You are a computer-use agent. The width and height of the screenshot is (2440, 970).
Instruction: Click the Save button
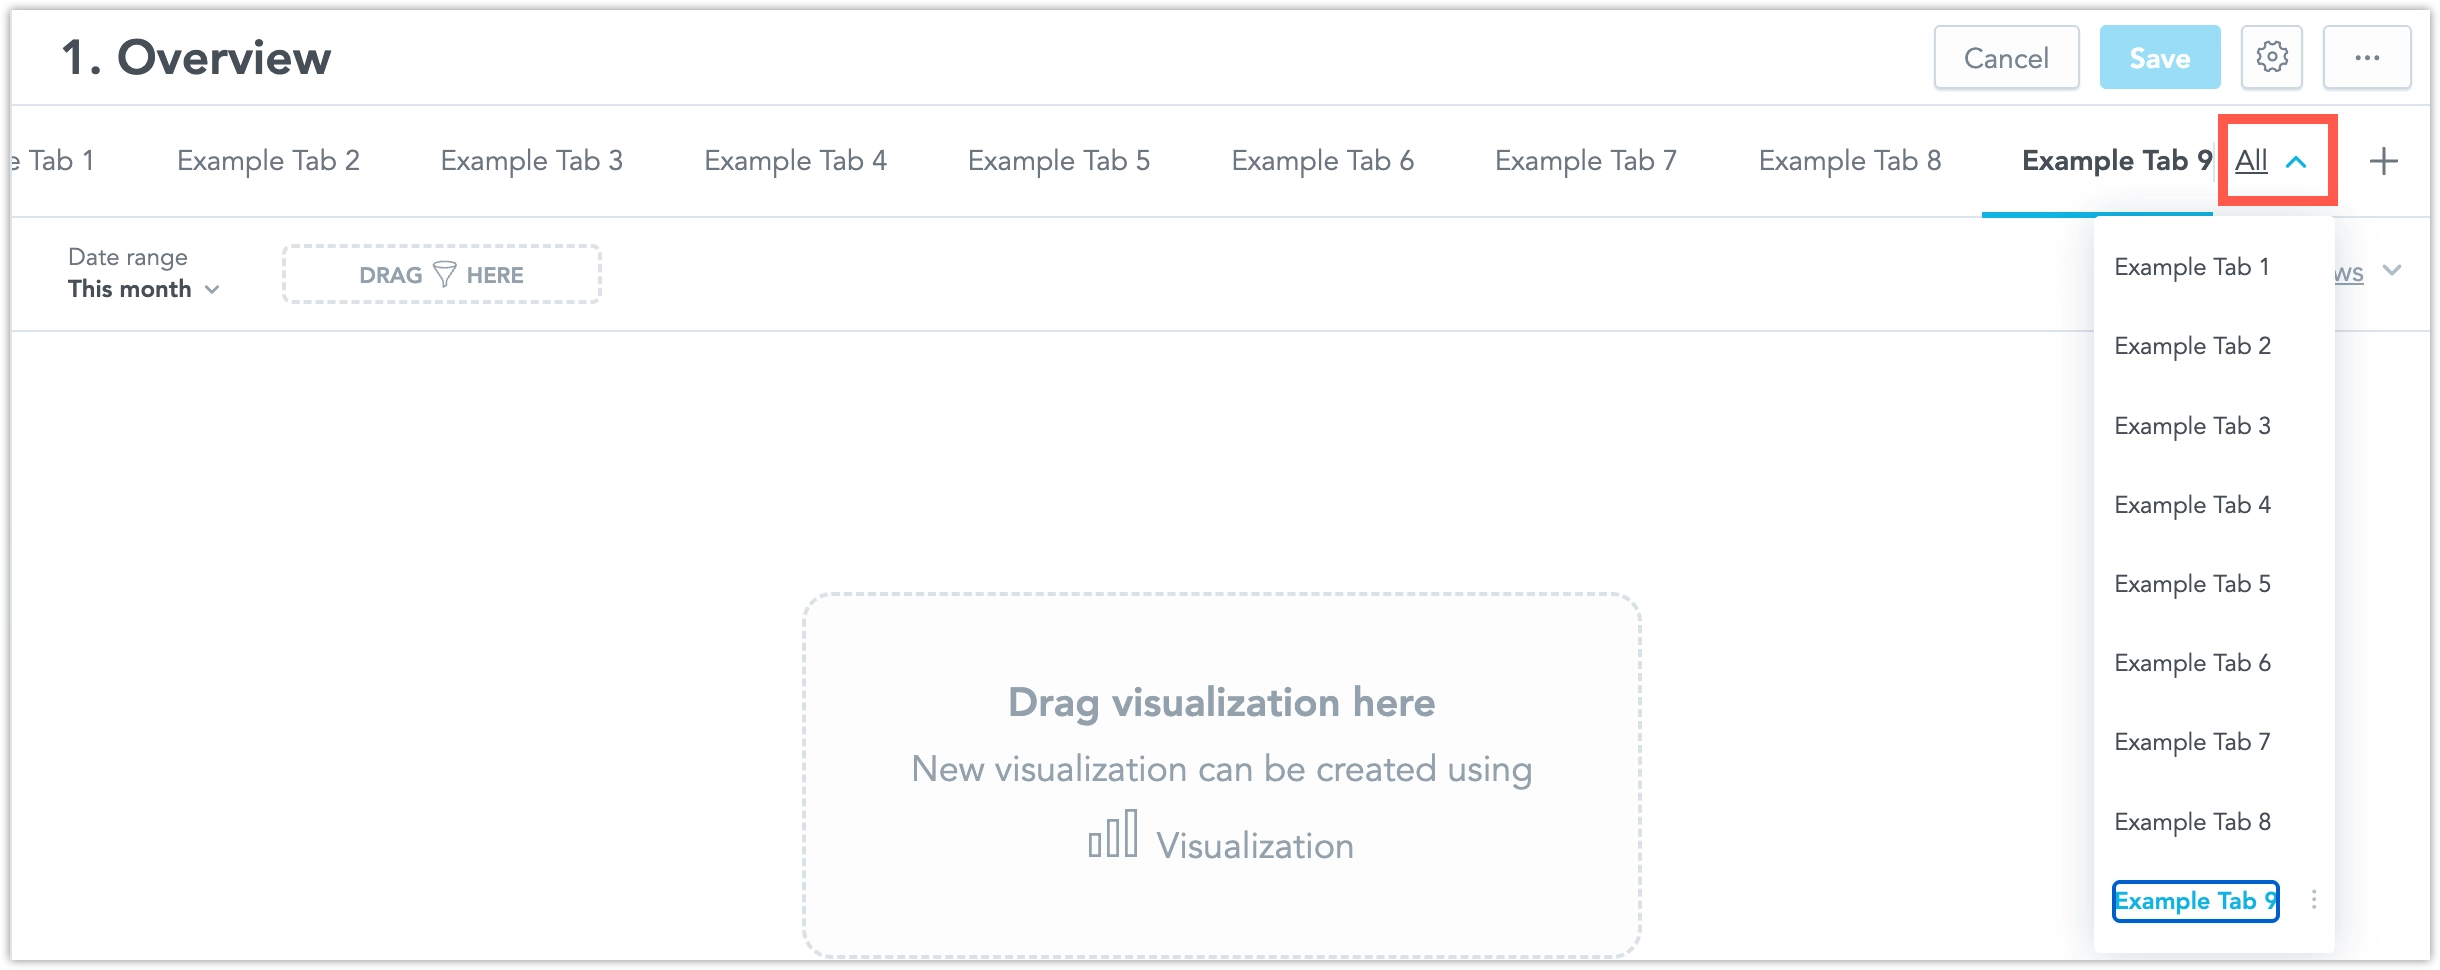(2159, 58)
